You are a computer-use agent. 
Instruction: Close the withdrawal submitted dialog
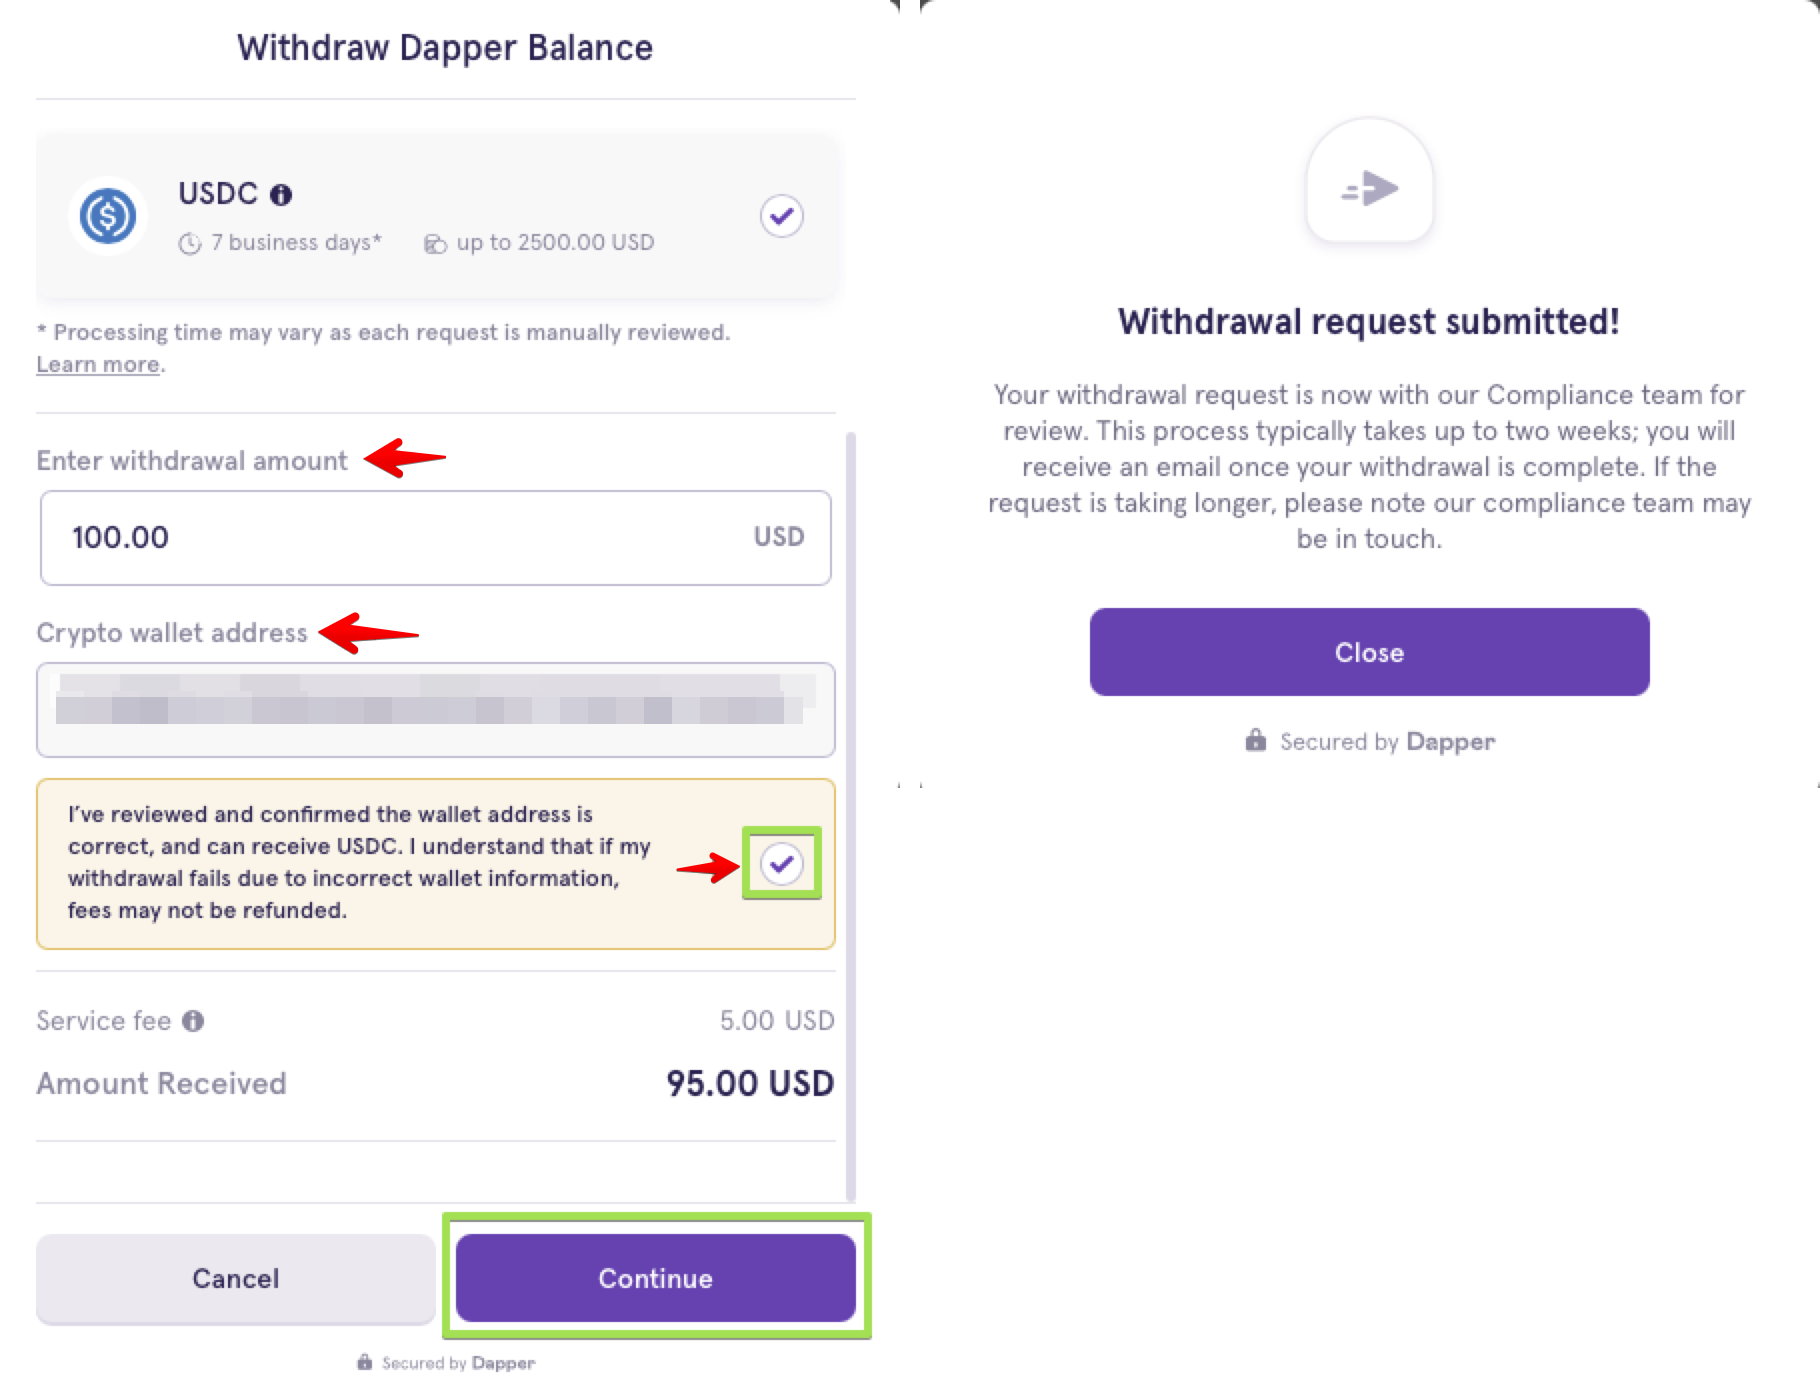pos(1370,652)
